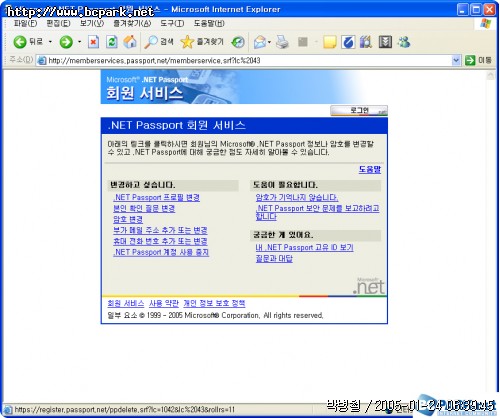500x418 pixels.
Task: Open the .NET Passport 프로필 변경 link
Action: coord(156,197)
